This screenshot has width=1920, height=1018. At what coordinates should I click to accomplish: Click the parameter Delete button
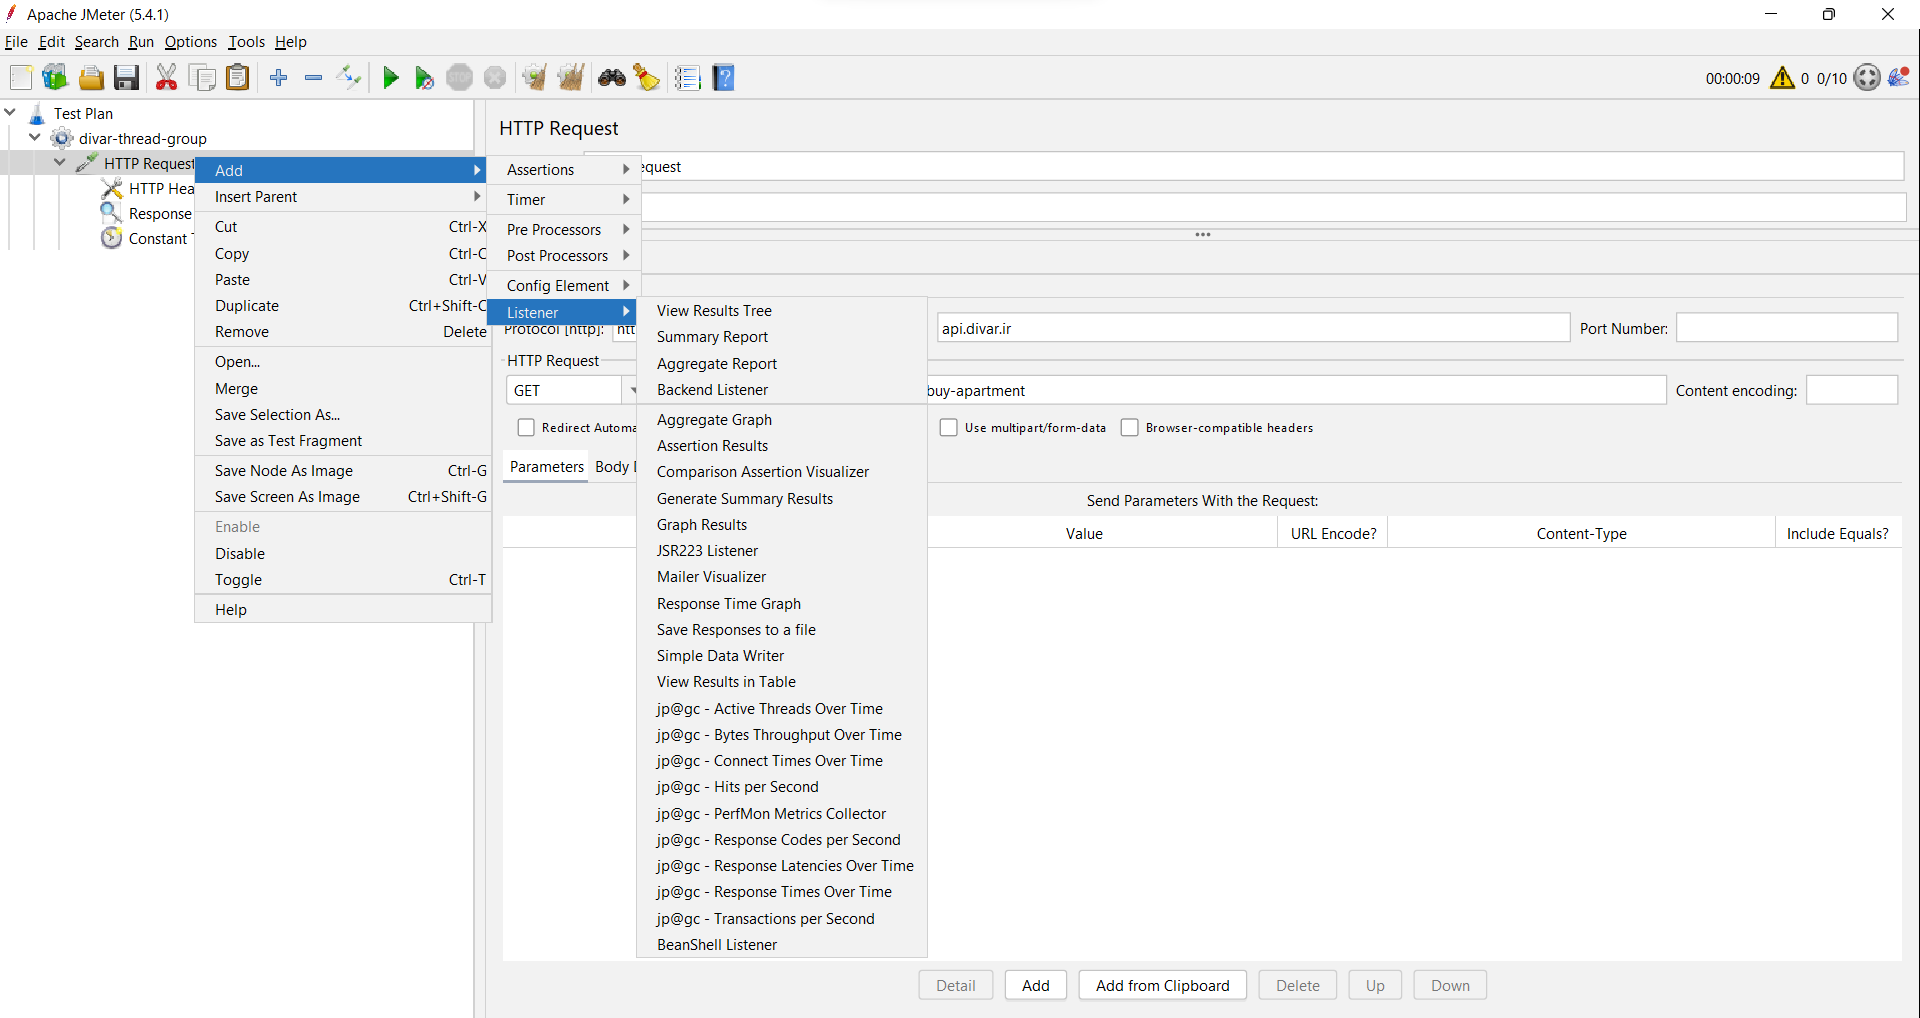(x=1297, y=985)
